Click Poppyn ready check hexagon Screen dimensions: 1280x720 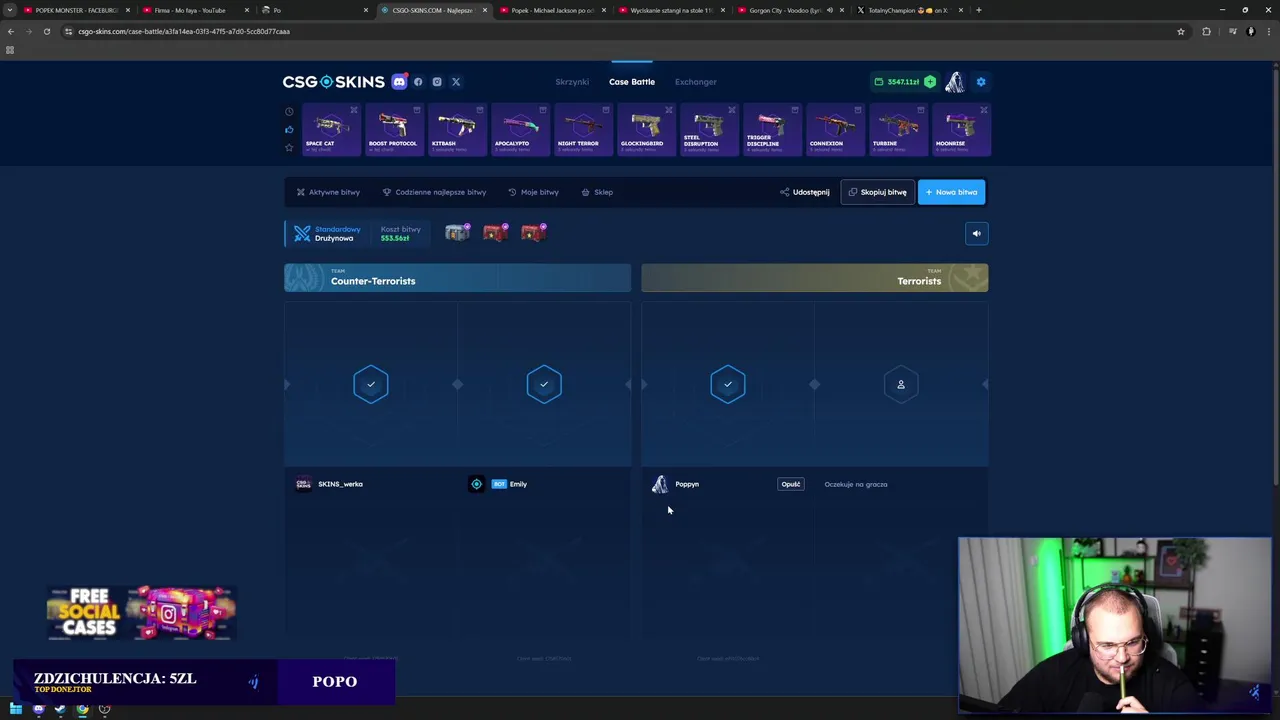(728, 384)
